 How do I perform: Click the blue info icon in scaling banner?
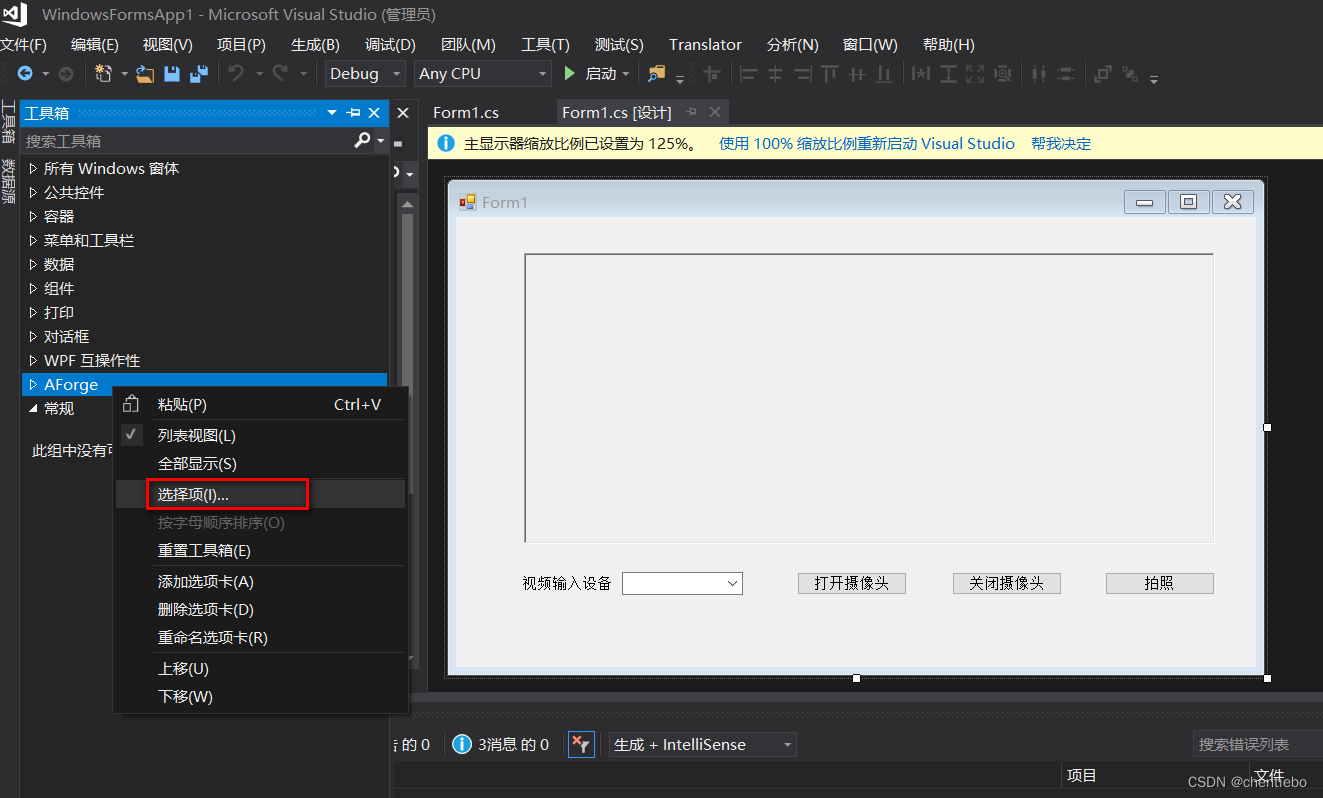coord(445,143)
